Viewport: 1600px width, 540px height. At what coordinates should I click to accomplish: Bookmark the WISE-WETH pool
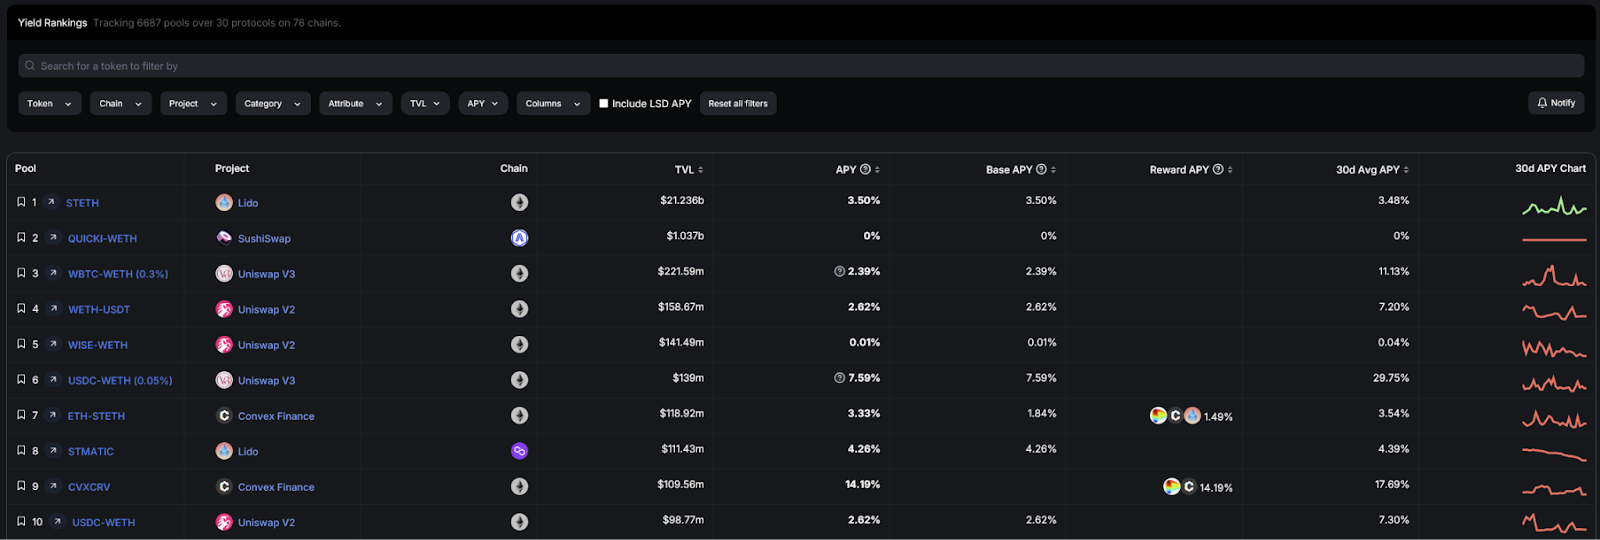point(21,344)
